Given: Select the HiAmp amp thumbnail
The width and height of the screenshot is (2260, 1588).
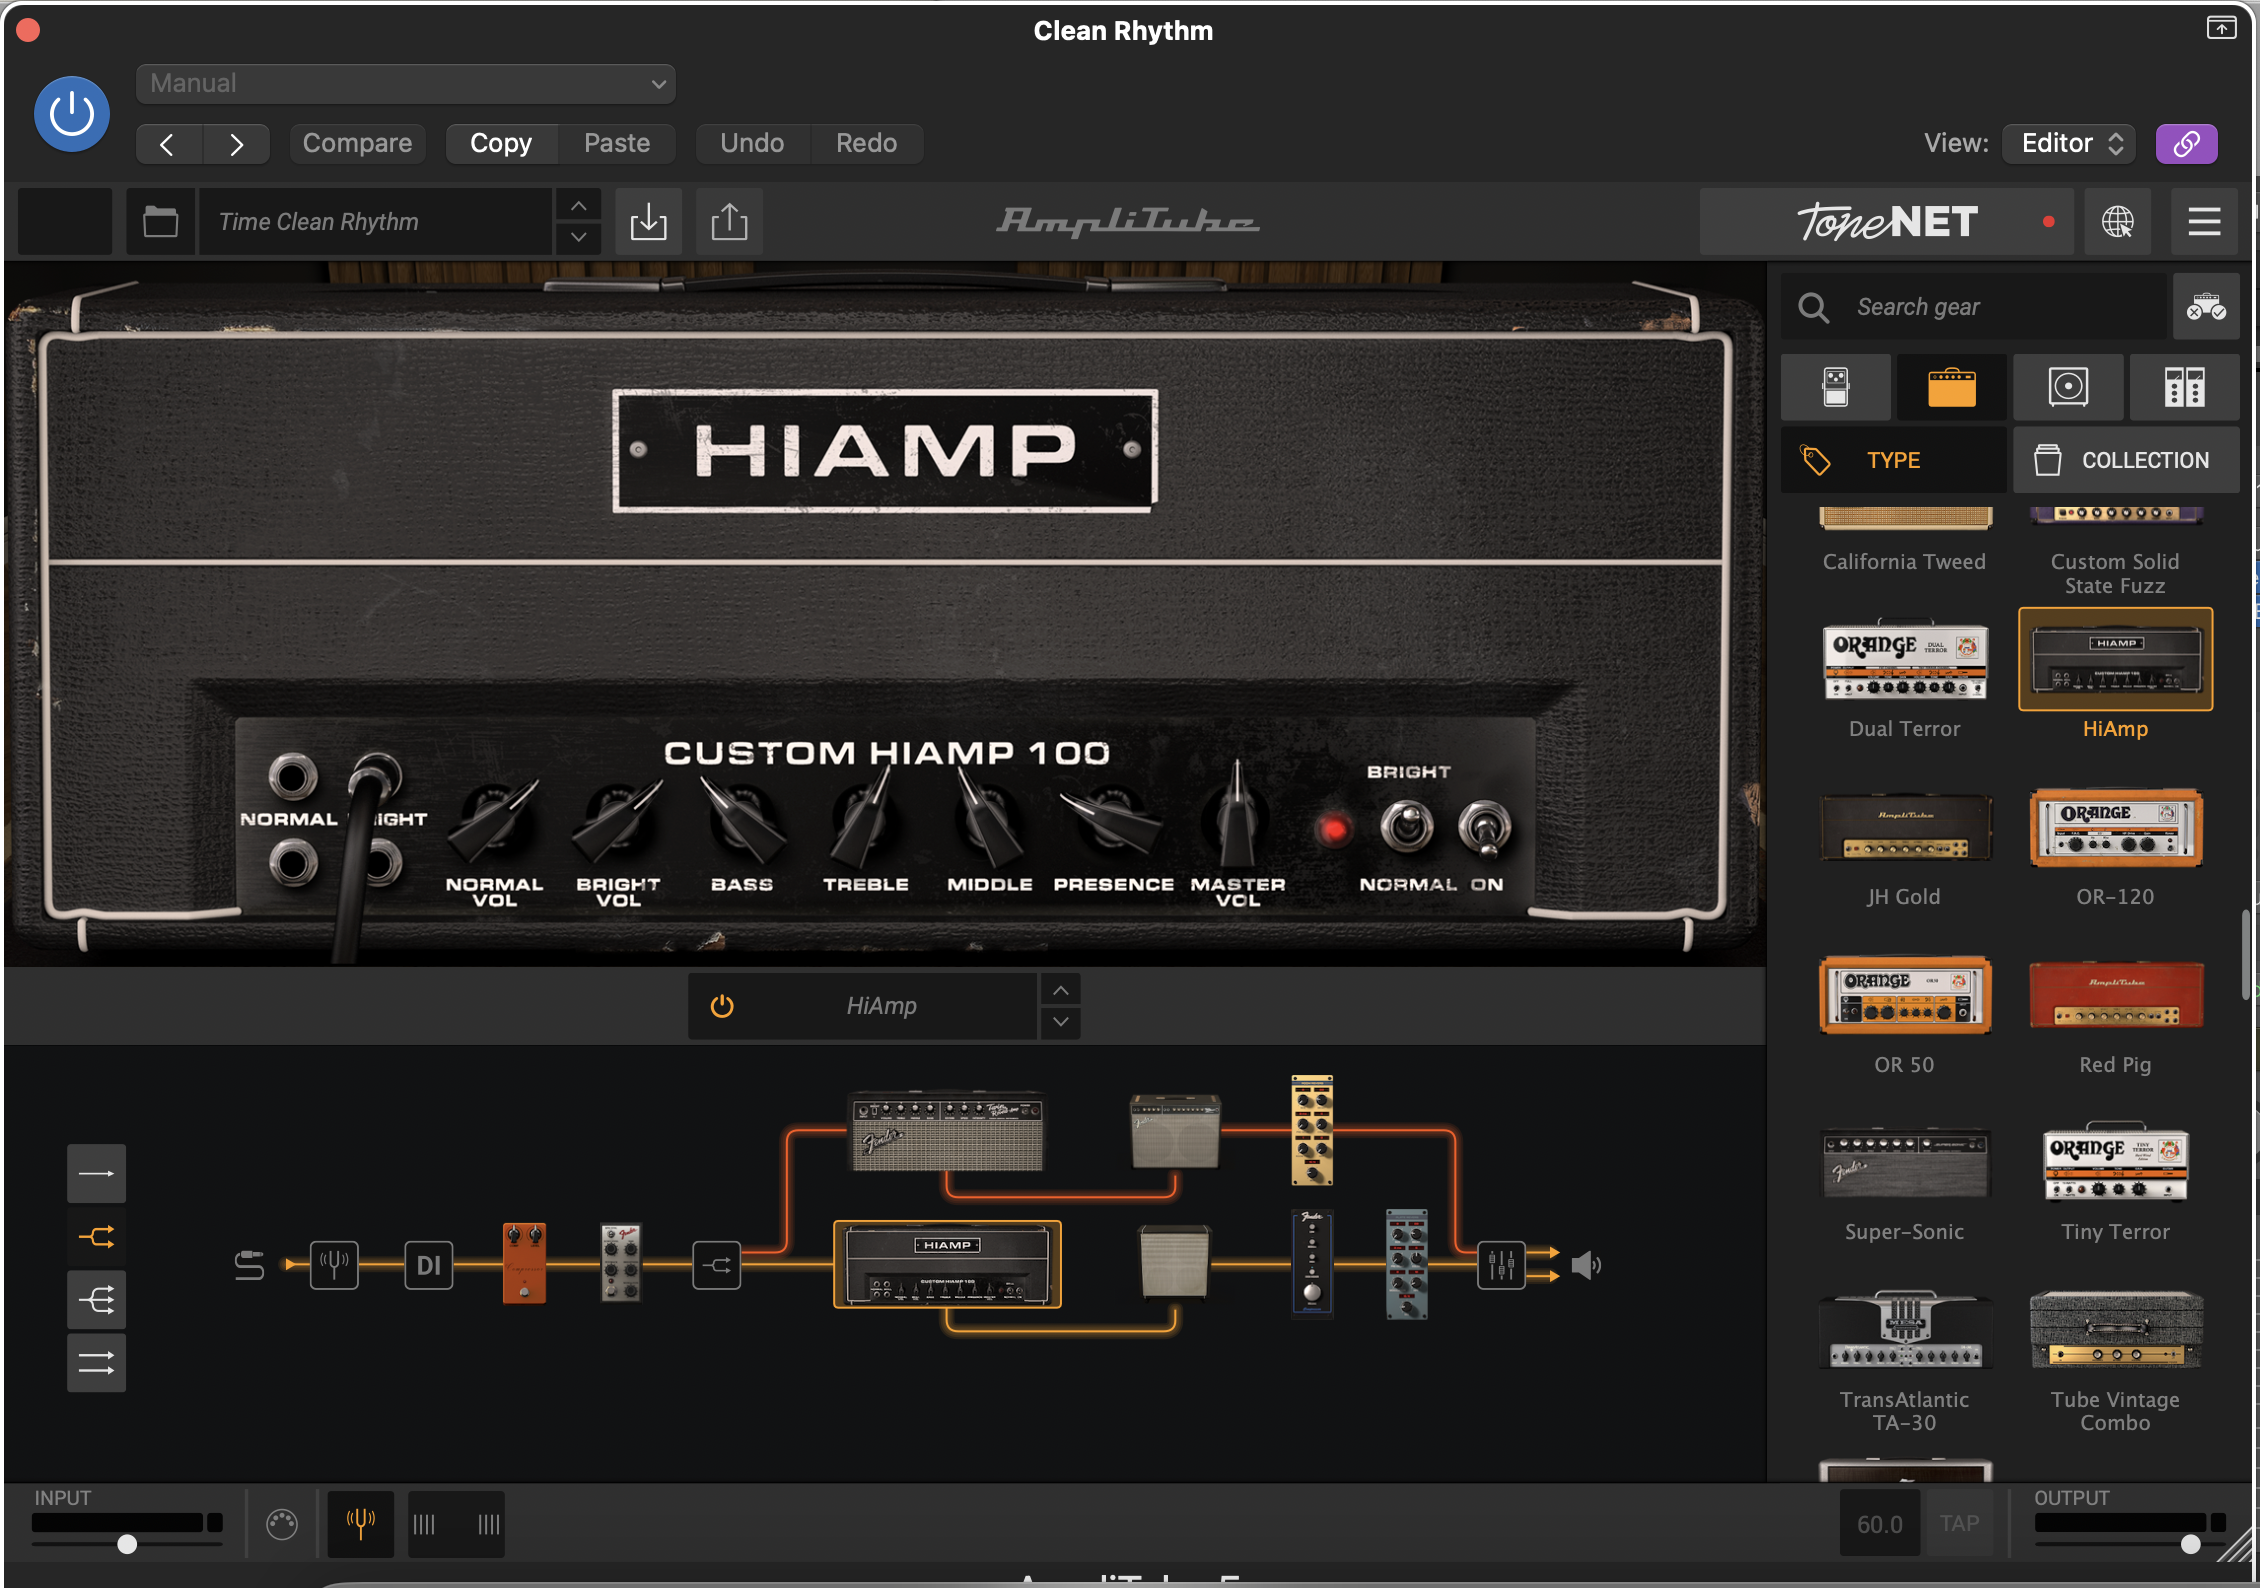Looking at the screenshot, I should (x=2115, y=661).
